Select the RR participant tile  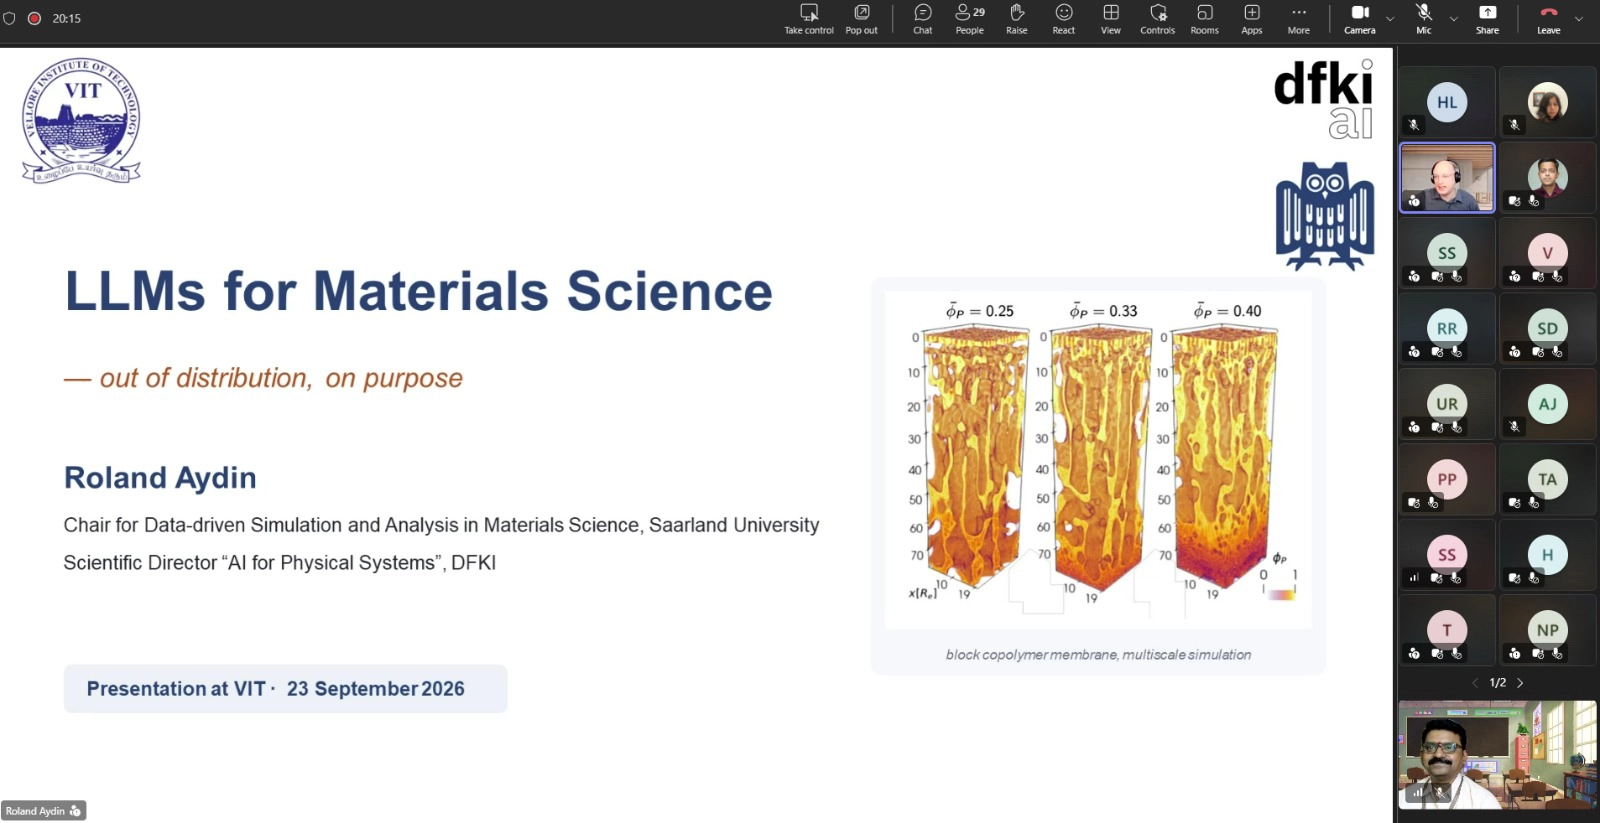click(x=1447, y=328)
